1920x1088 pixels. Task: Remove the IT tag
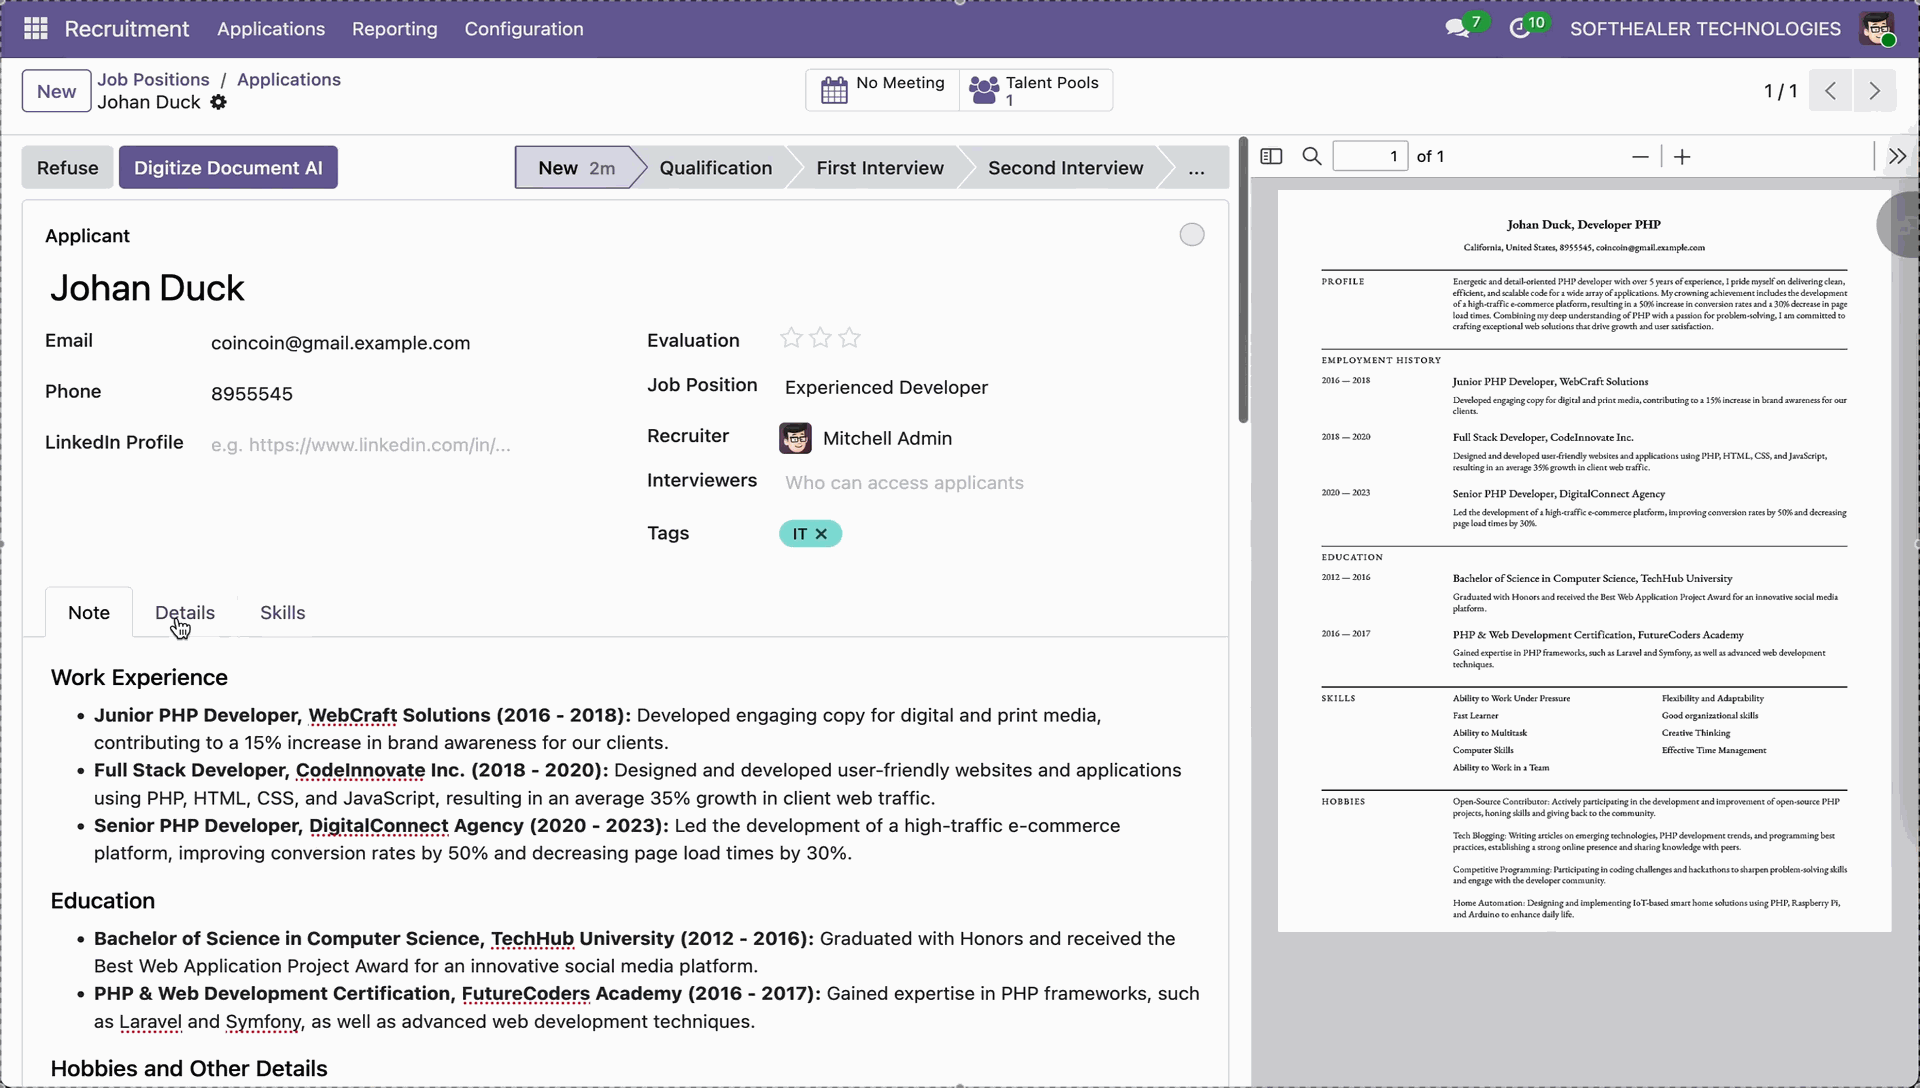821,534
